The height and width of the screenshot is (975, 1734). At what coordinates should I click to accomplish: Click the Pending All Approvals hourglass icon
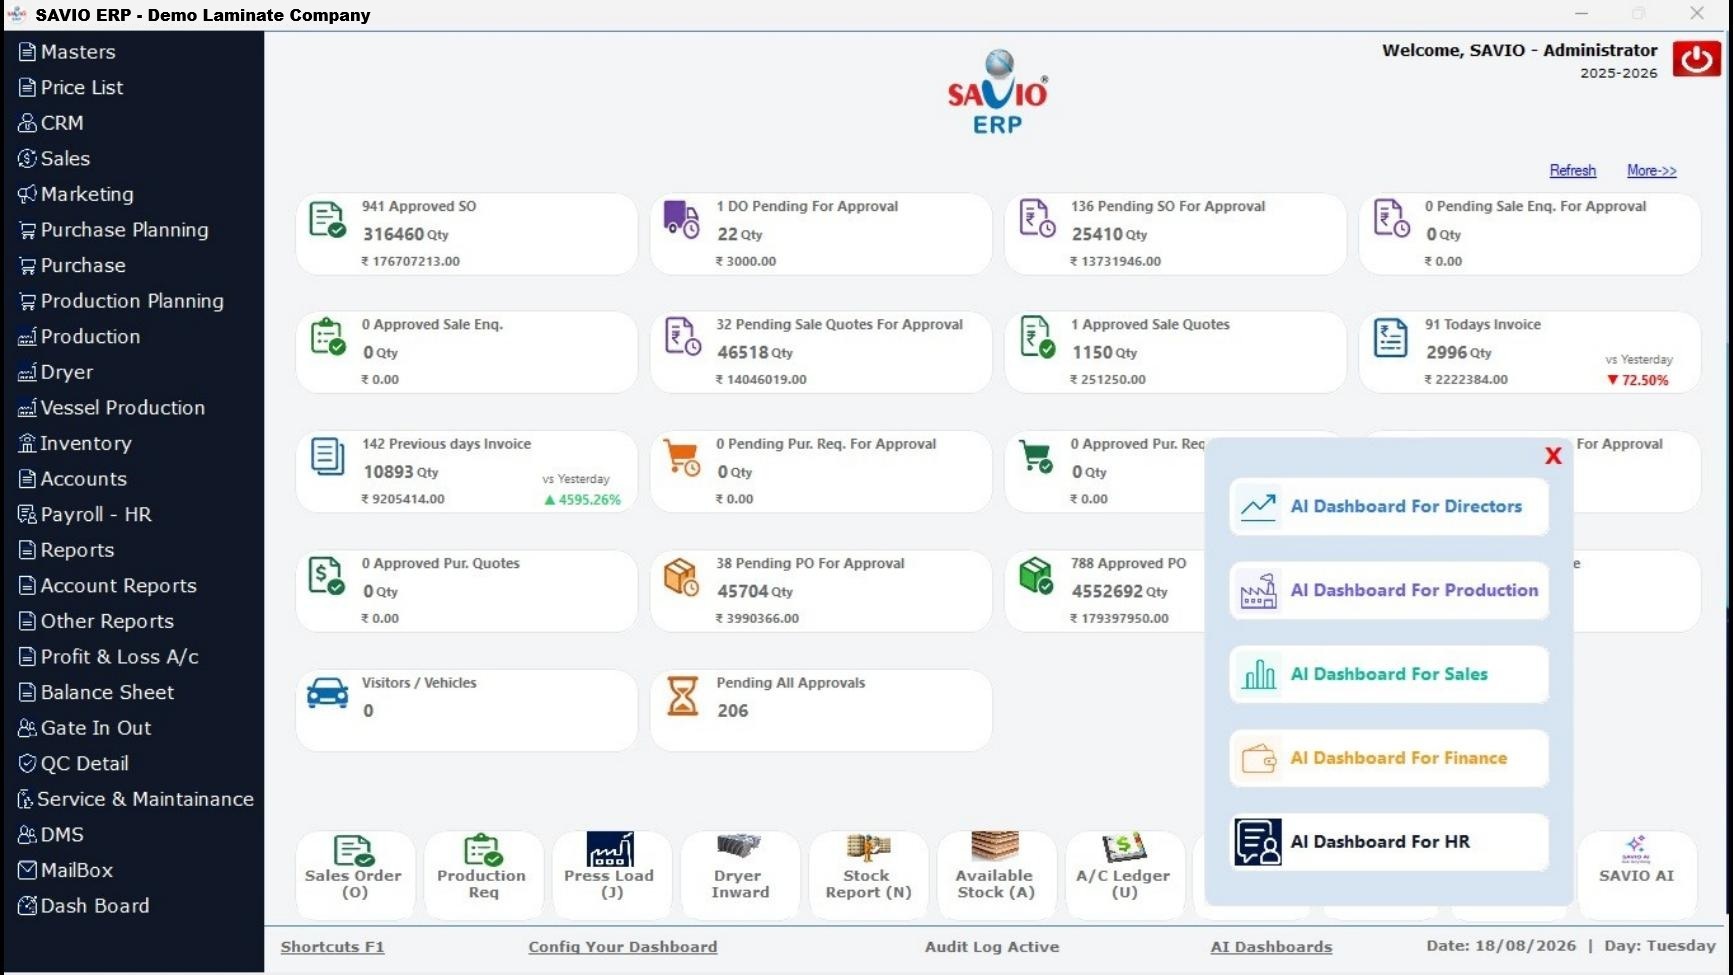[682, 696]
